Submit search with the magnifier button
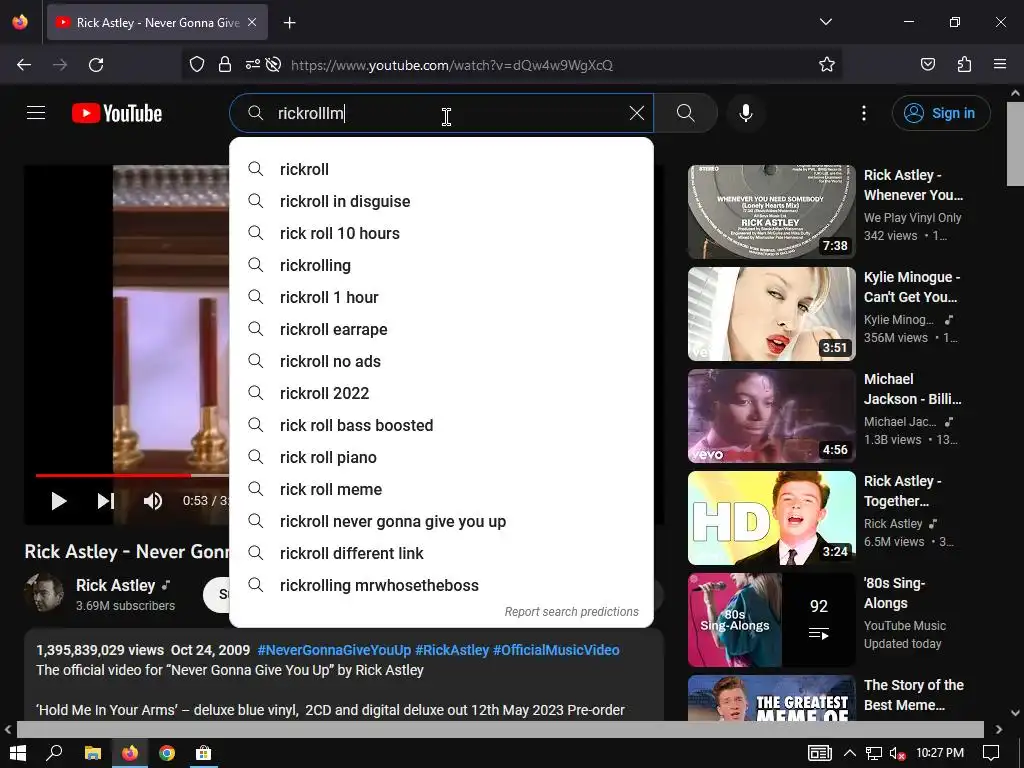Screen dimensions: 1024x768 (686, 113)
